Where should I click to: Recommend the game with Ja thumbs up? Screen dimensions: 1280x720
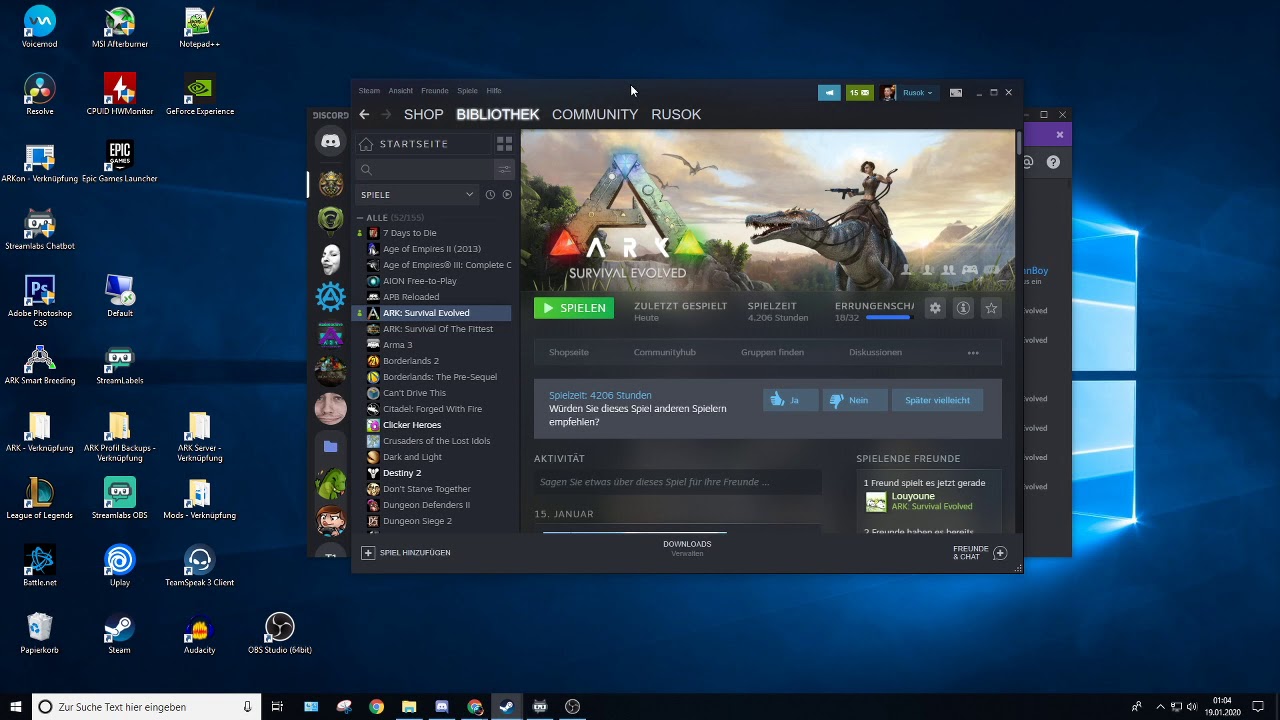click(789, 400)
